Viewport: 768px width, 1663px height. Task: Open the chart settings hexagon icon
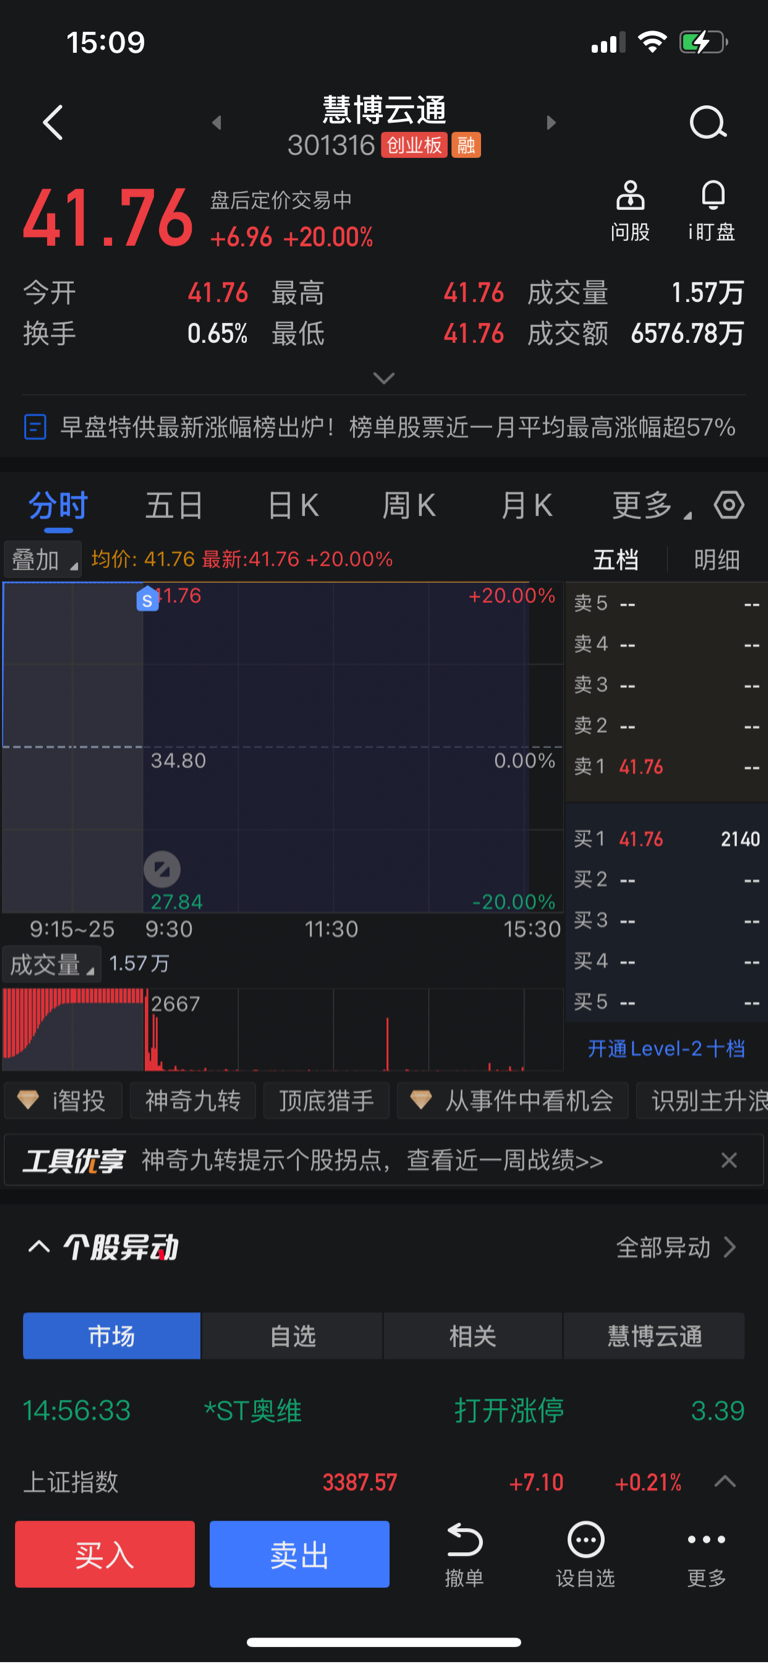coord(729,505)
